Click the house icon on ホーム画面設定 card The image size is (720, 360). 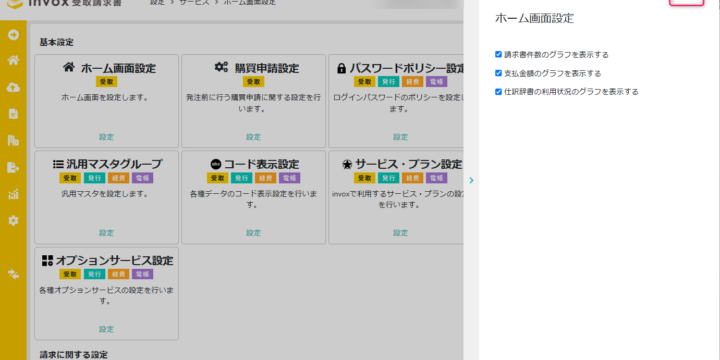(68, 68)
